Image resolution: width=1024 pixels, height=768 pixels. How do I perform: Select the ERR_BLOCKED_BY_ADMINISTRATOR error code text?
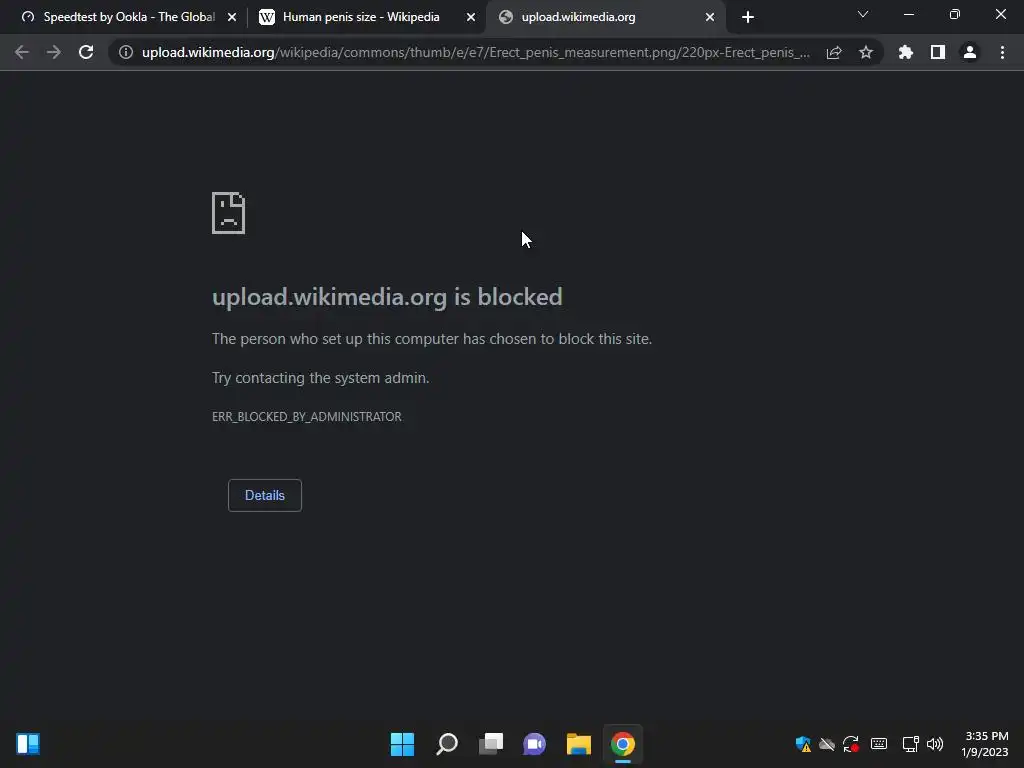(x=306, y=417)
